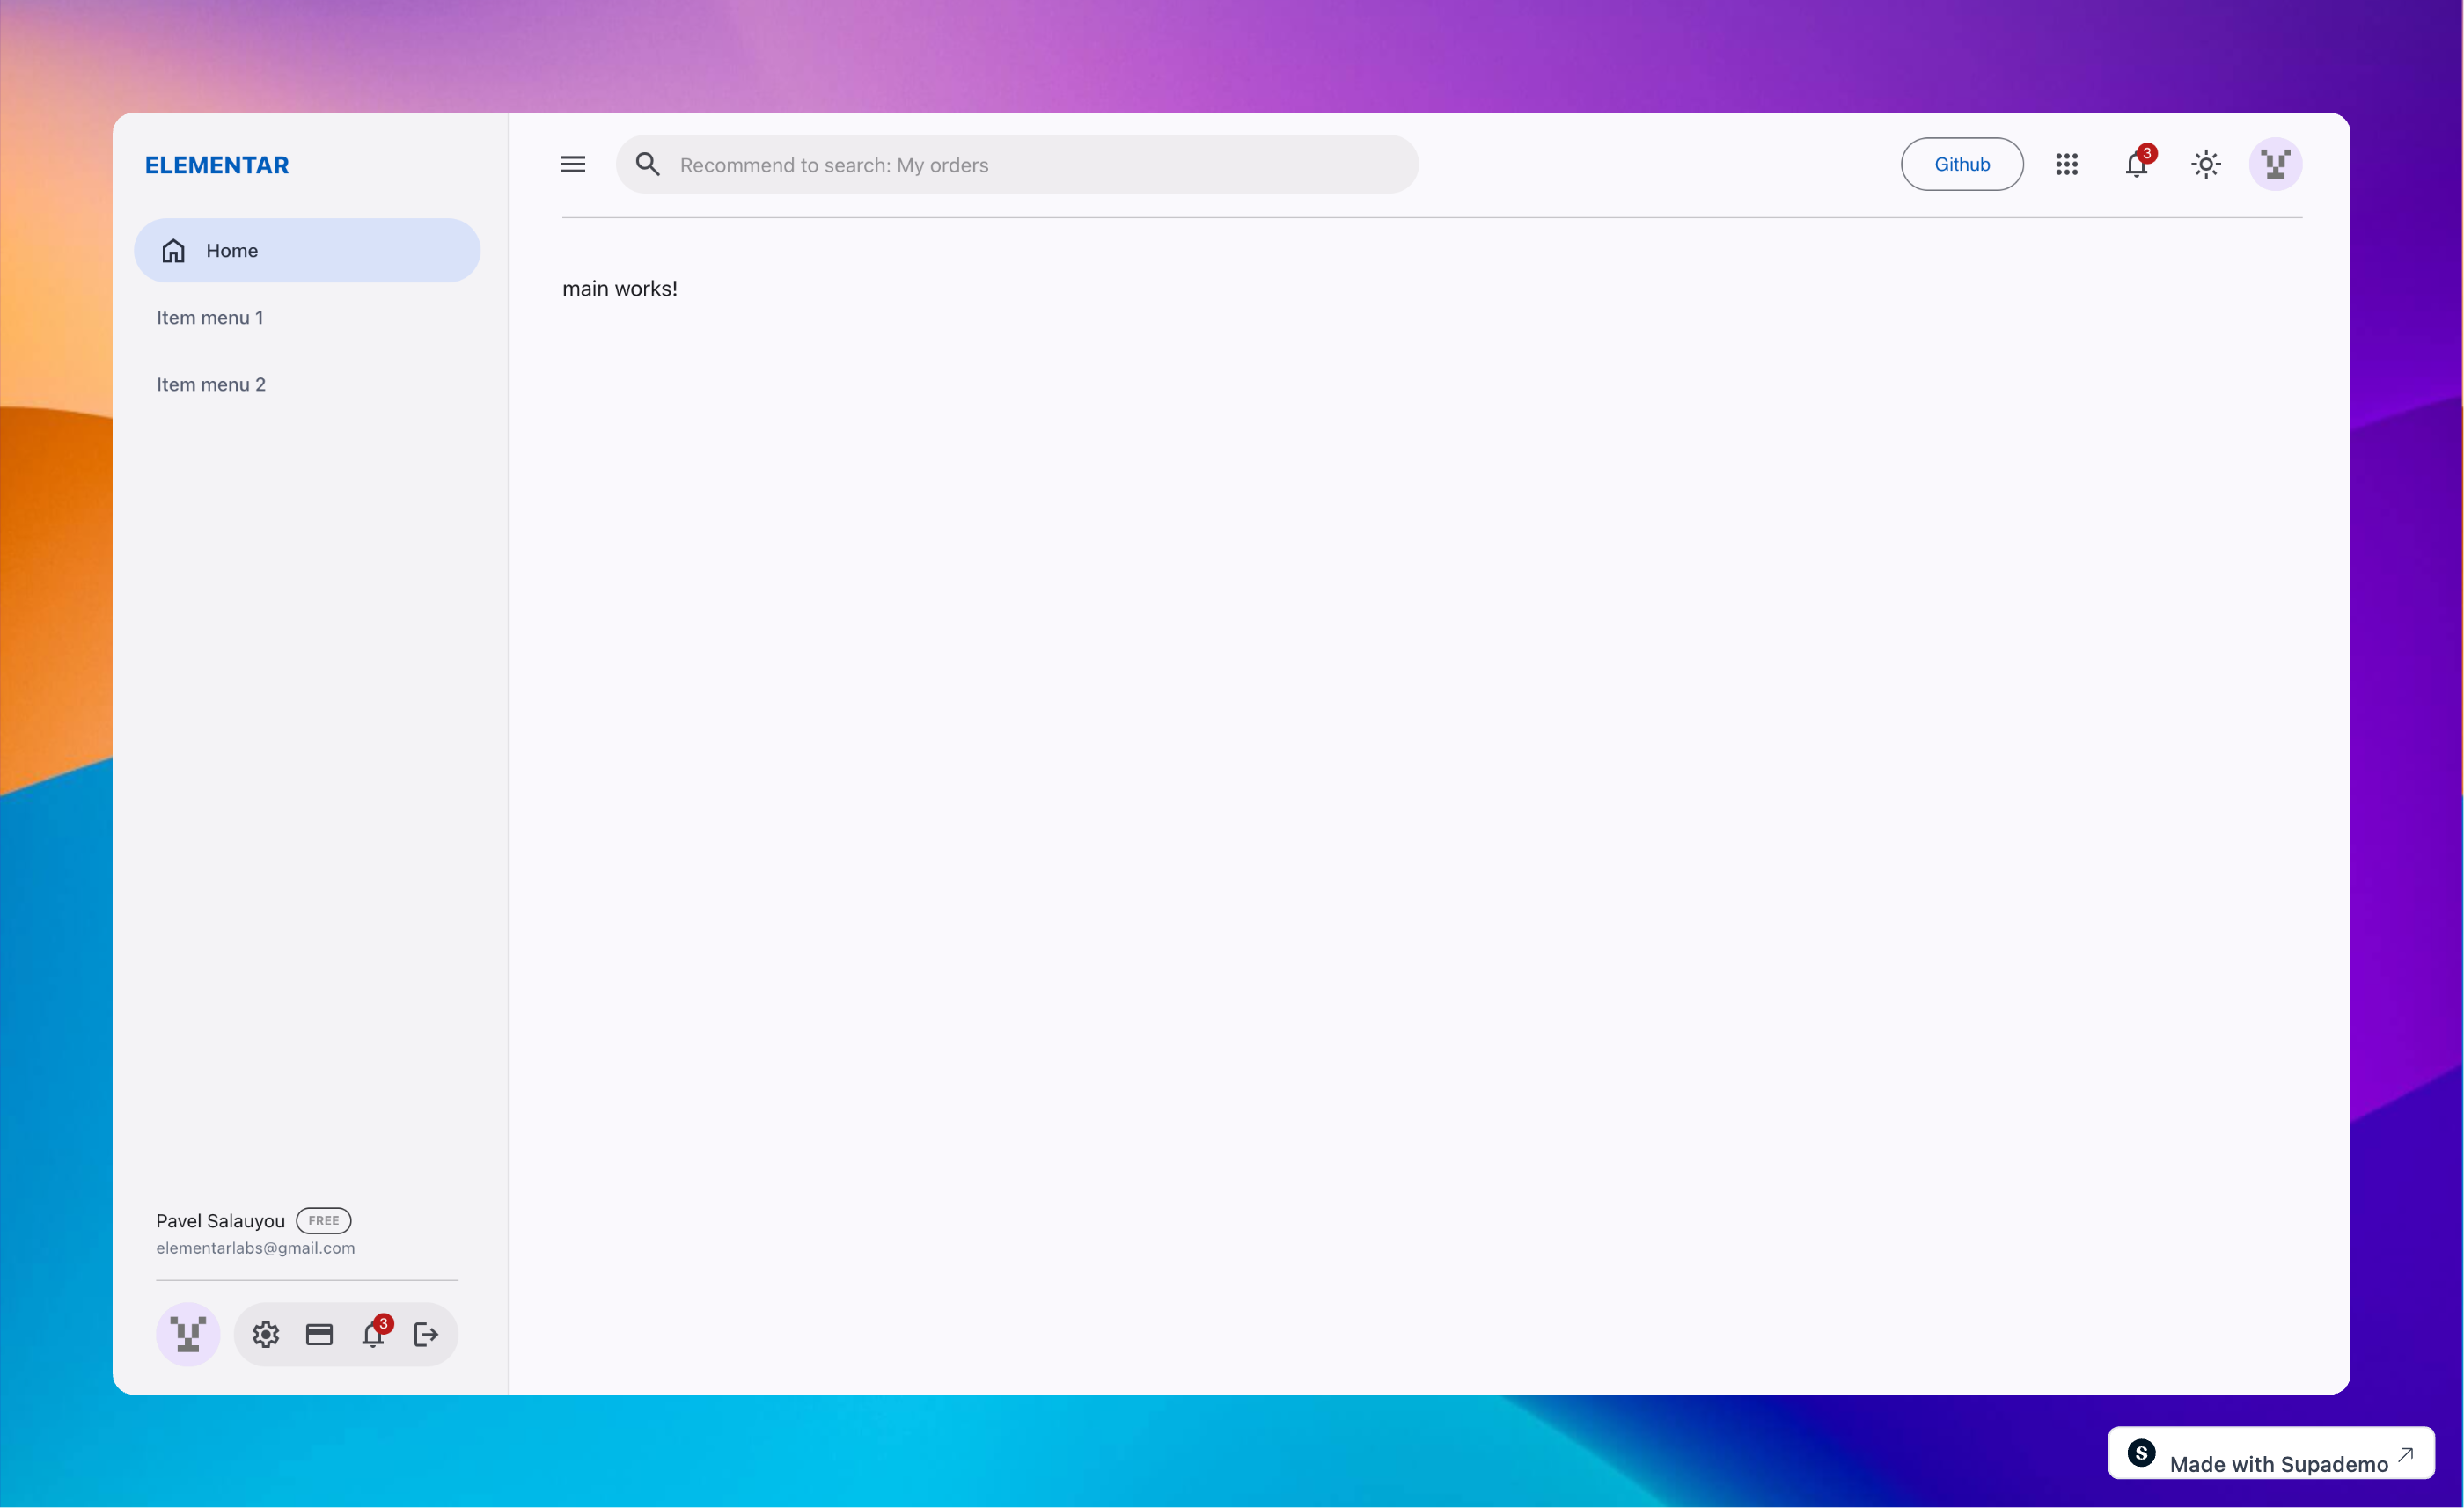The height and width of the screenshot is (1508, 2464).
Task: Toggle light/dark theme sun icon
Action: [x=2206, y=164]
